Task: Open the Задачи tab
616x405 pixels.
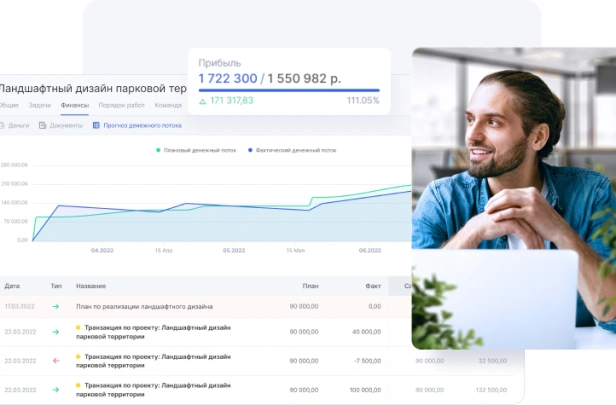Action: pyautogui.click(x=40, y=105)
